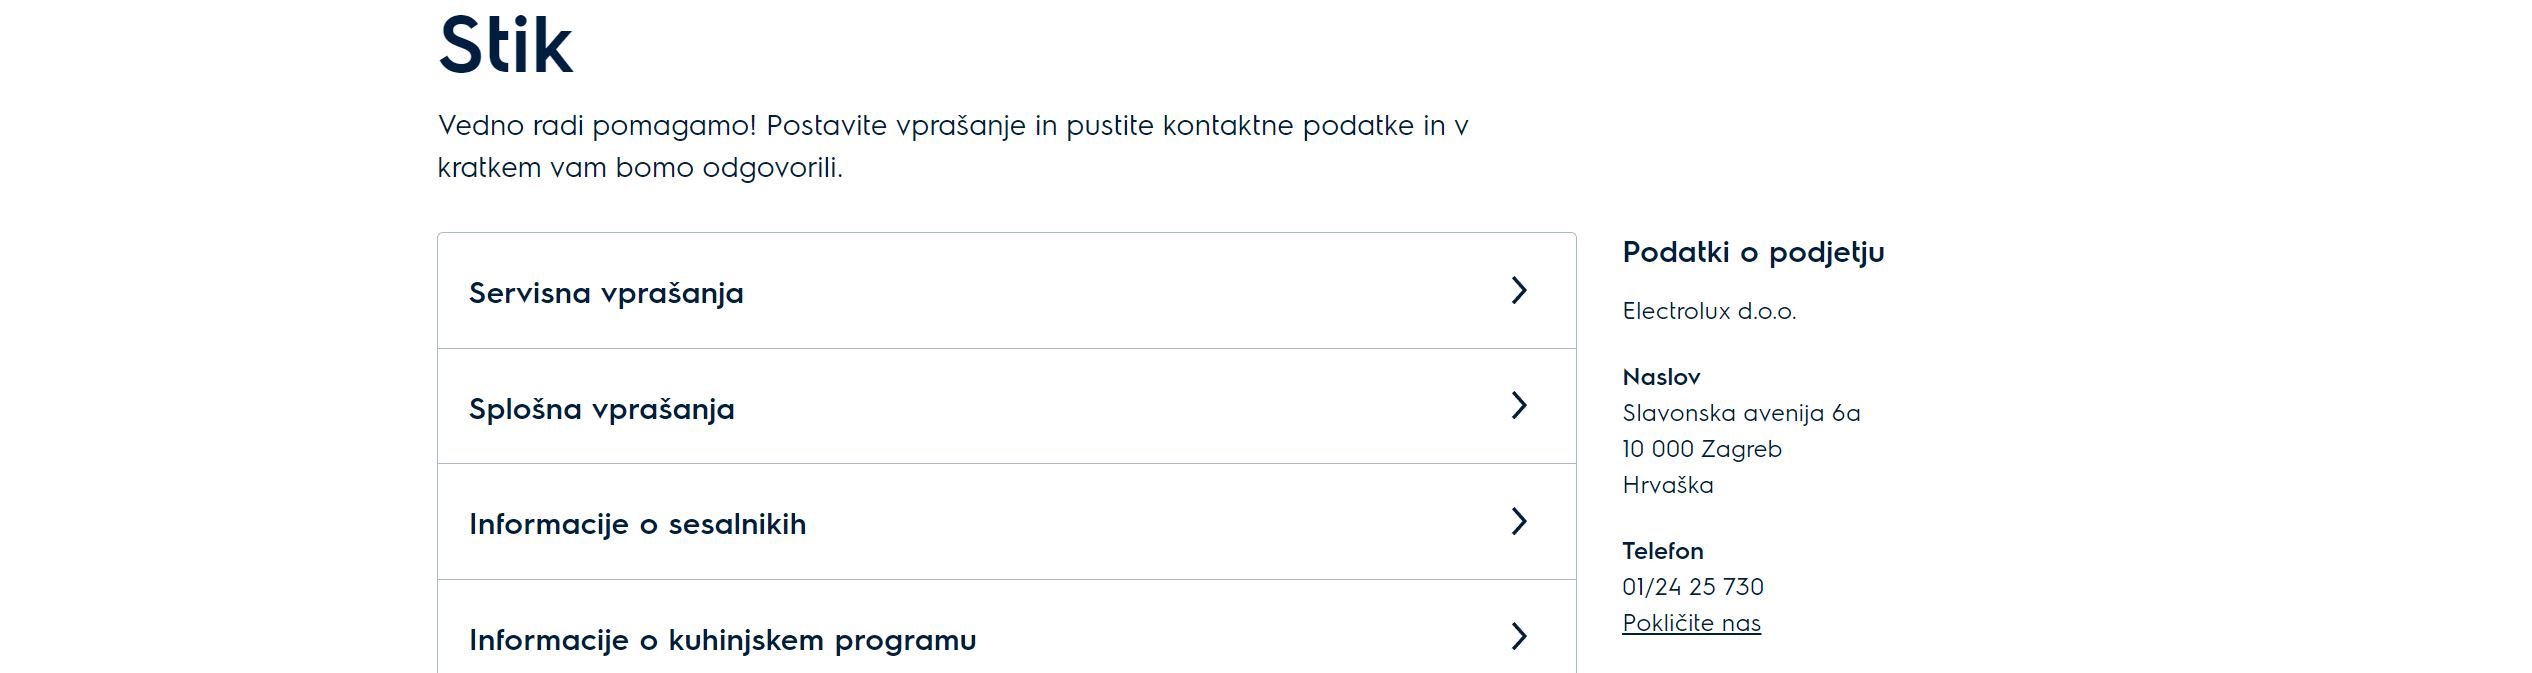2532x673 pixels.
Task: Click the Telefon label
Action: point(1663,551)
